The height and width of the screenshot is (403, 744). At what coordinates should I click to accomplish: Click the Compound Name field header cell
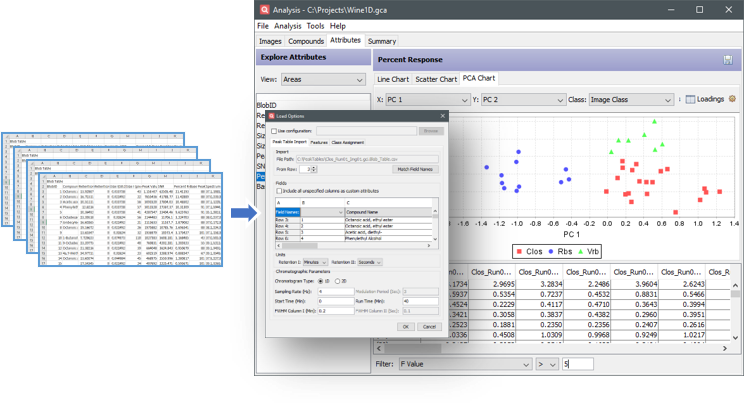click(x=388, y=212)
